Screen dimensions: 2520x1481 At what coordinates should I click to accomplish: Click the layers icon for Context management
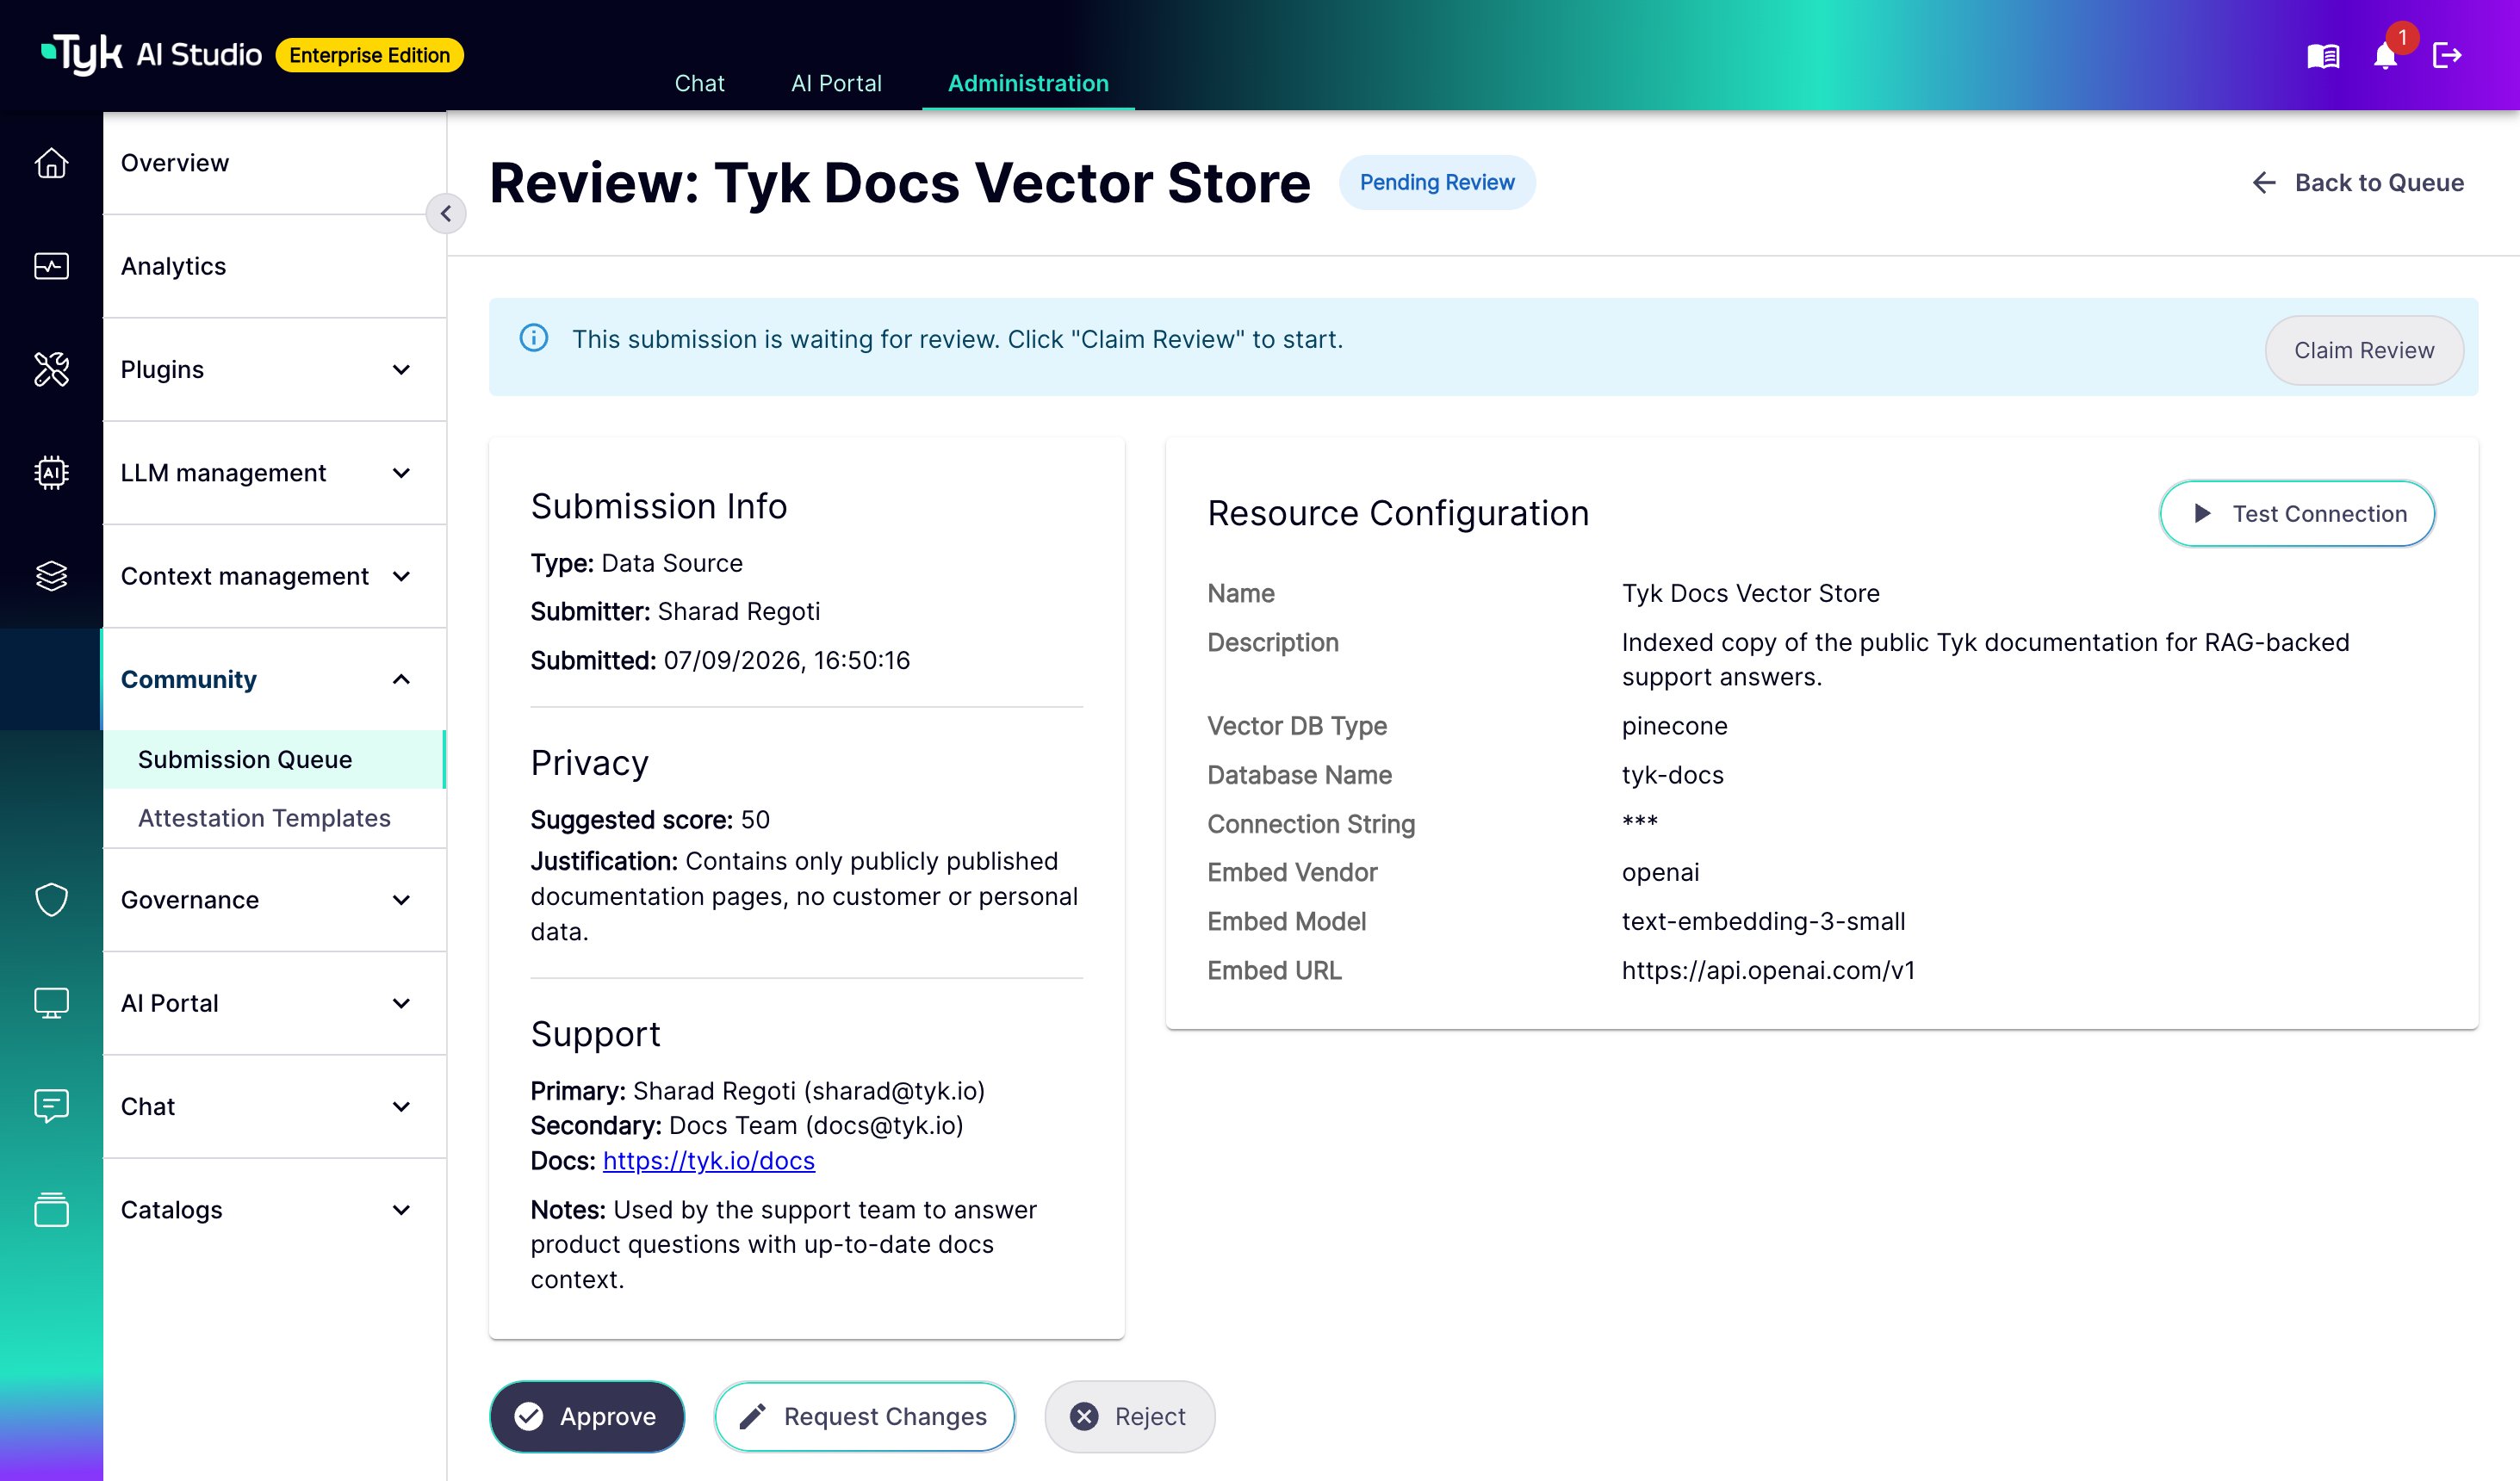click(51, 576)
